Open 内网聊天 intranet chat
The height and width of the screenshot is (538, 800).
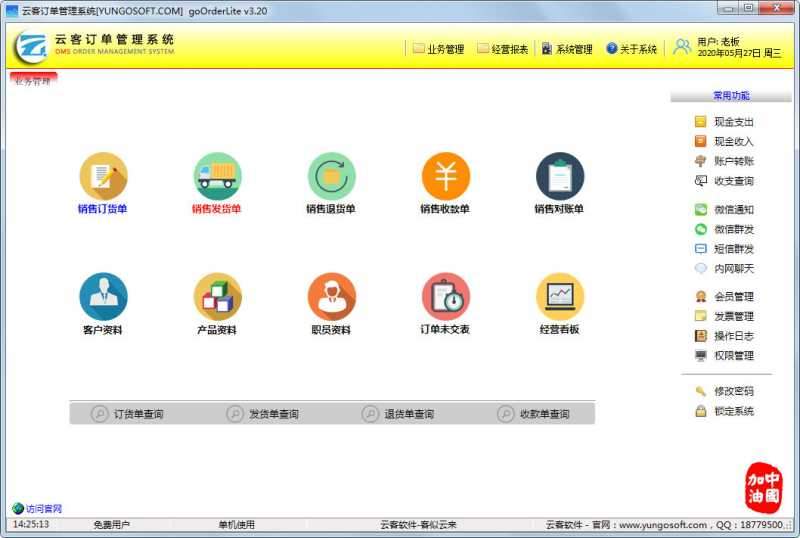click(x=724, y=268)
